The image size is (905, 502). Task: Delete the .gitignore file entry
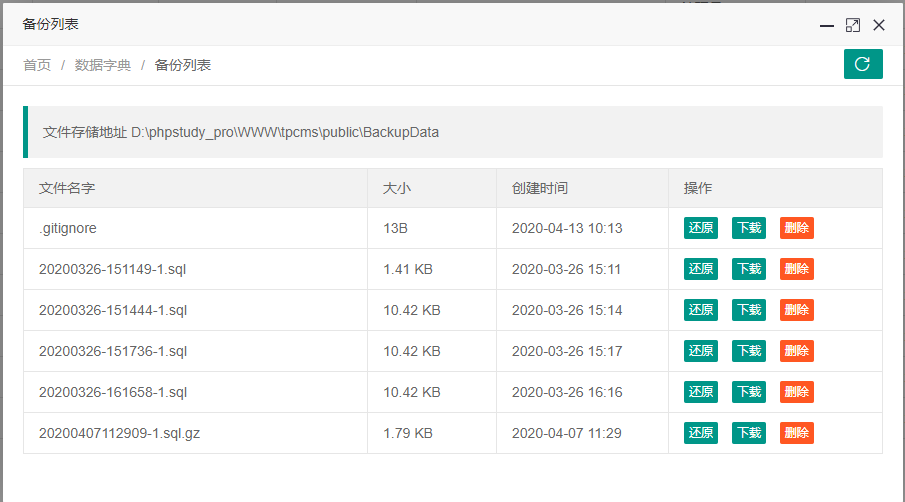click(x=796, y=228)
